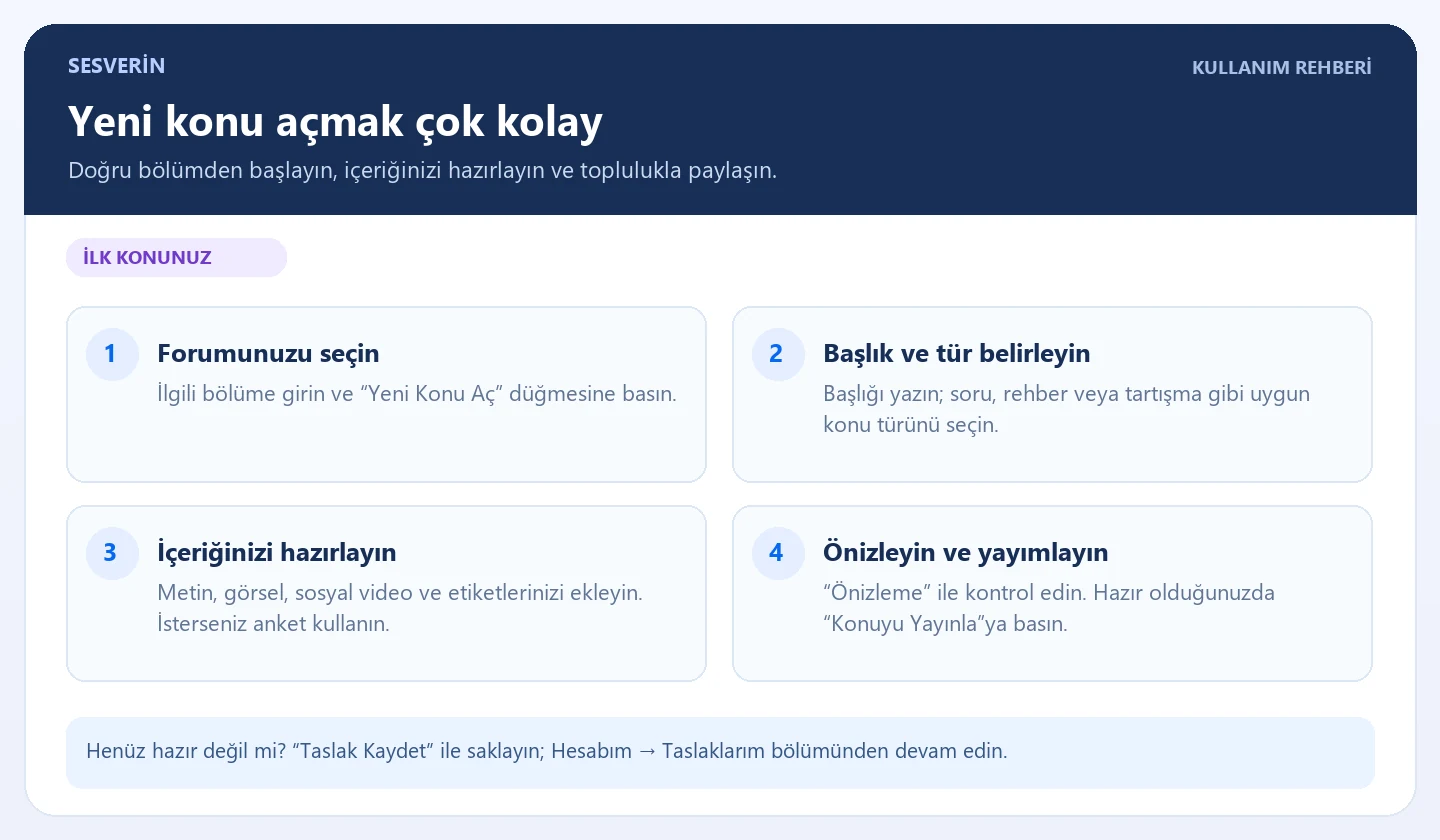Image resolution: width=1440 pixels, height=840 pixels.
Task: Click the "Forumunuzu seçin" step title
Action: pyautogui.click(x=268, y=353)
